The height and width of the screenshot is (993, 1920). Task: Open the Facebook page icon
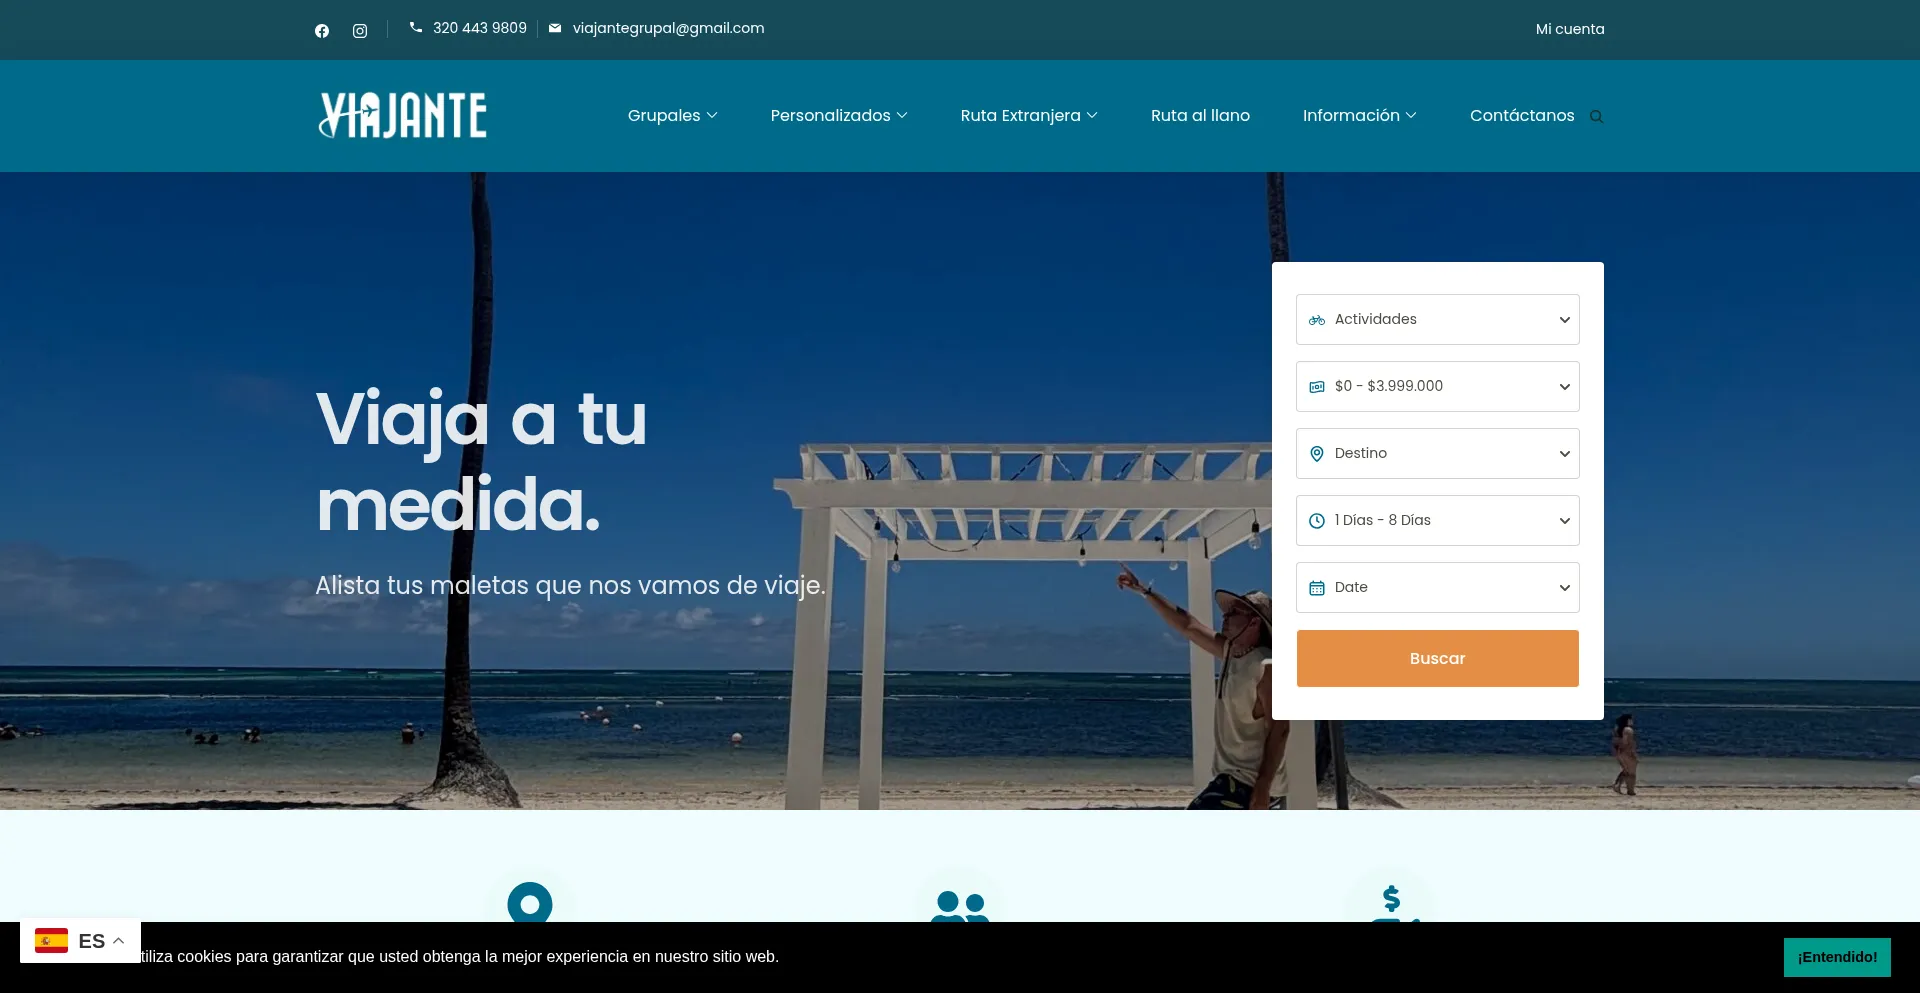(322, 31)
